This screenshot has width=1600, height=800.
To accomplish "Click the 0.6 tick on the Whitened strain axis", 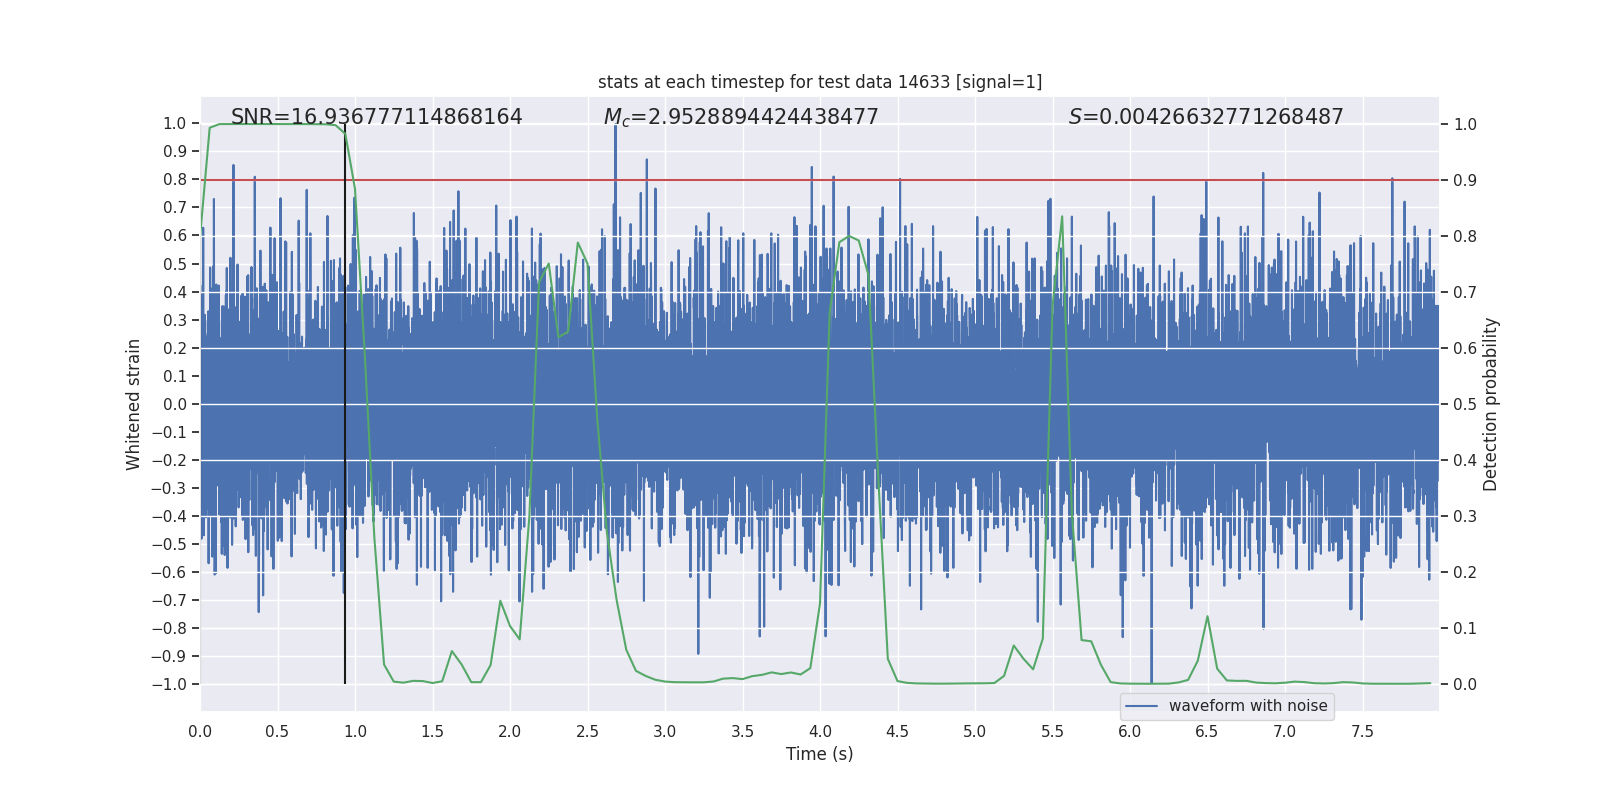I will [175, 236].
